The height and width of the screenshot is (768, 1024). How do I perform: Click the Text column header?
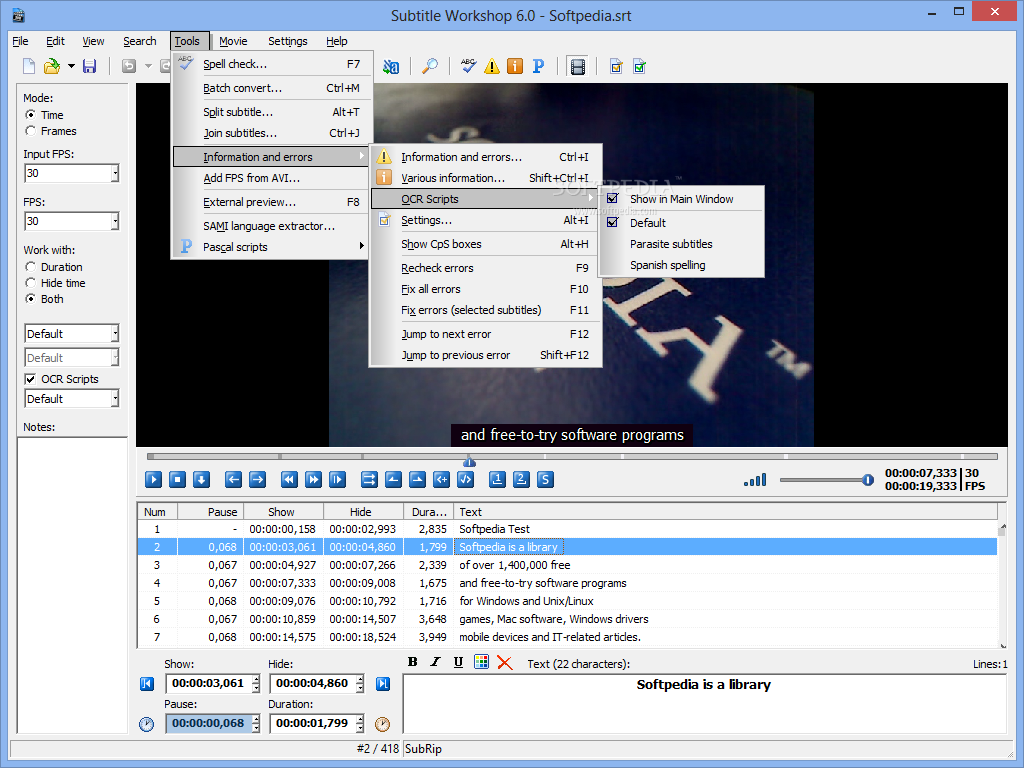(726, 512)
